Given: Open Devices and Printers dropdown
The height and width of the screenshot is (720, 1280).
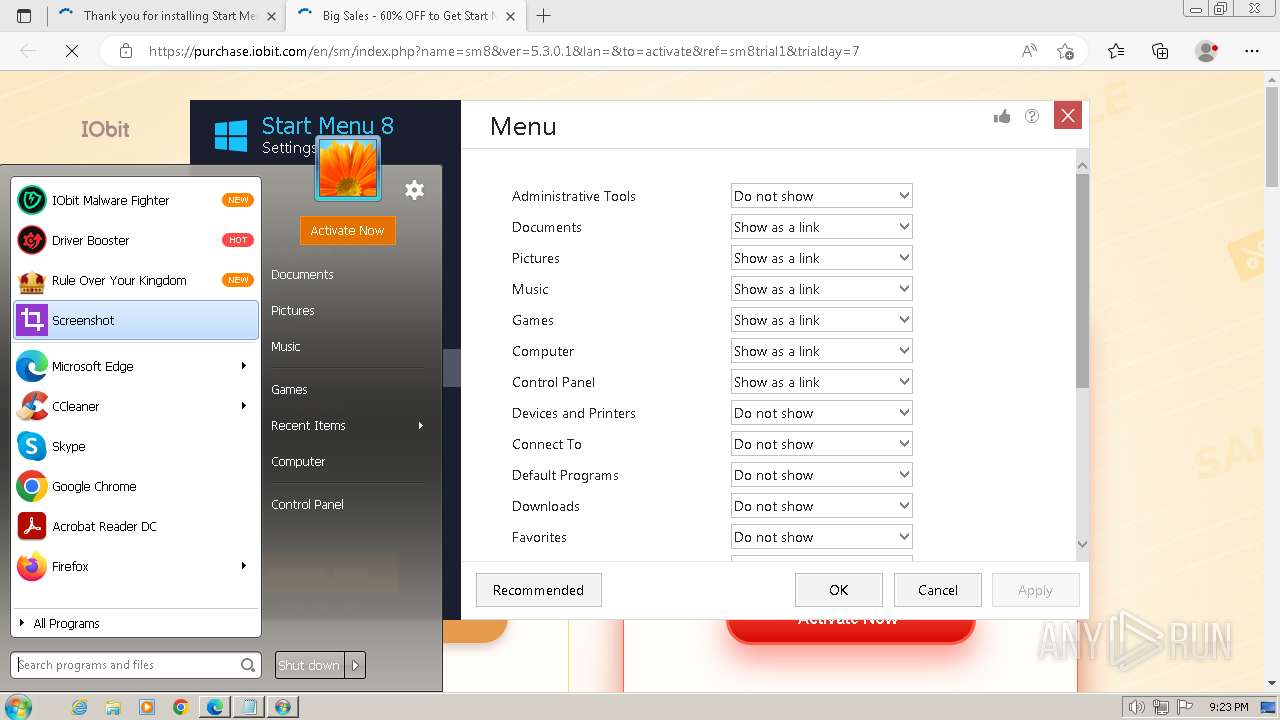Looking at the screenshot, I should click(x=821, y=413).
